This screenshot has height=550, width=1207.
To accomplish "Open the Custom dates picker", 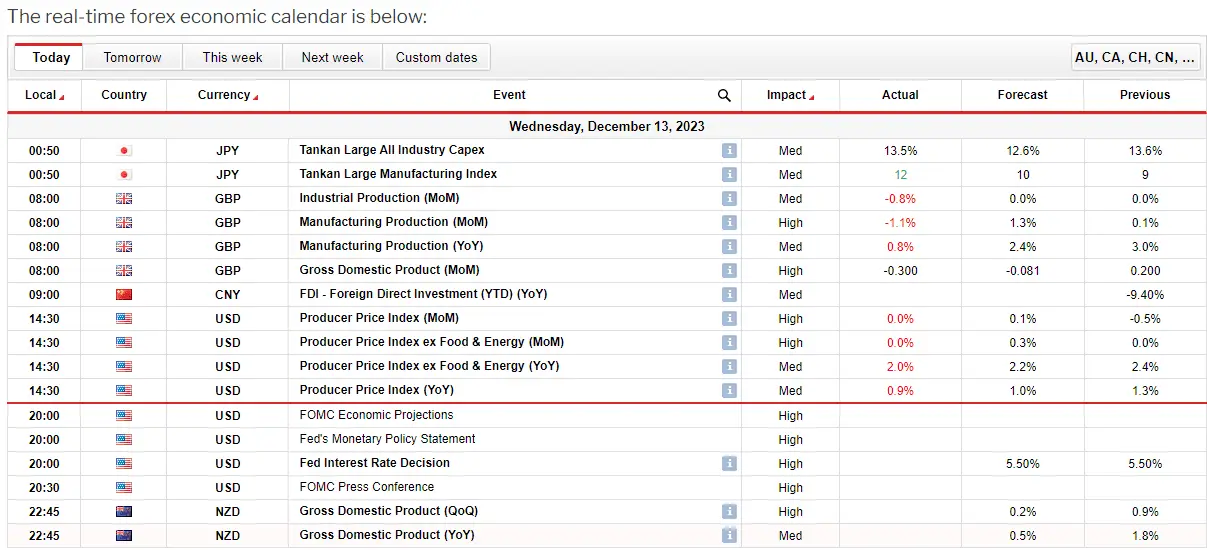I will coord(436,57).
